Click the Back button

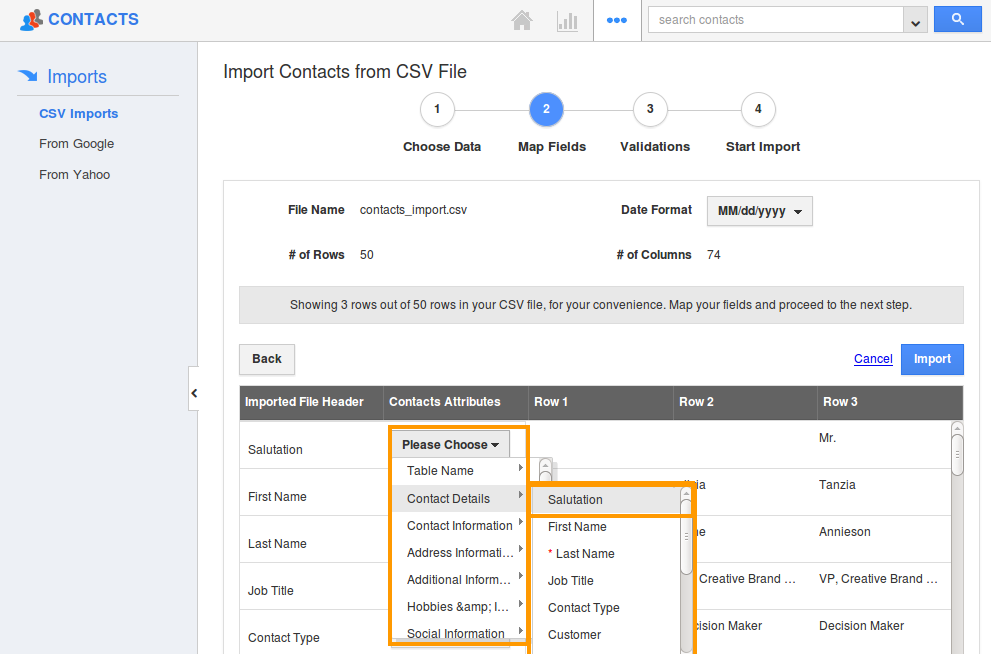pos(267,359)
